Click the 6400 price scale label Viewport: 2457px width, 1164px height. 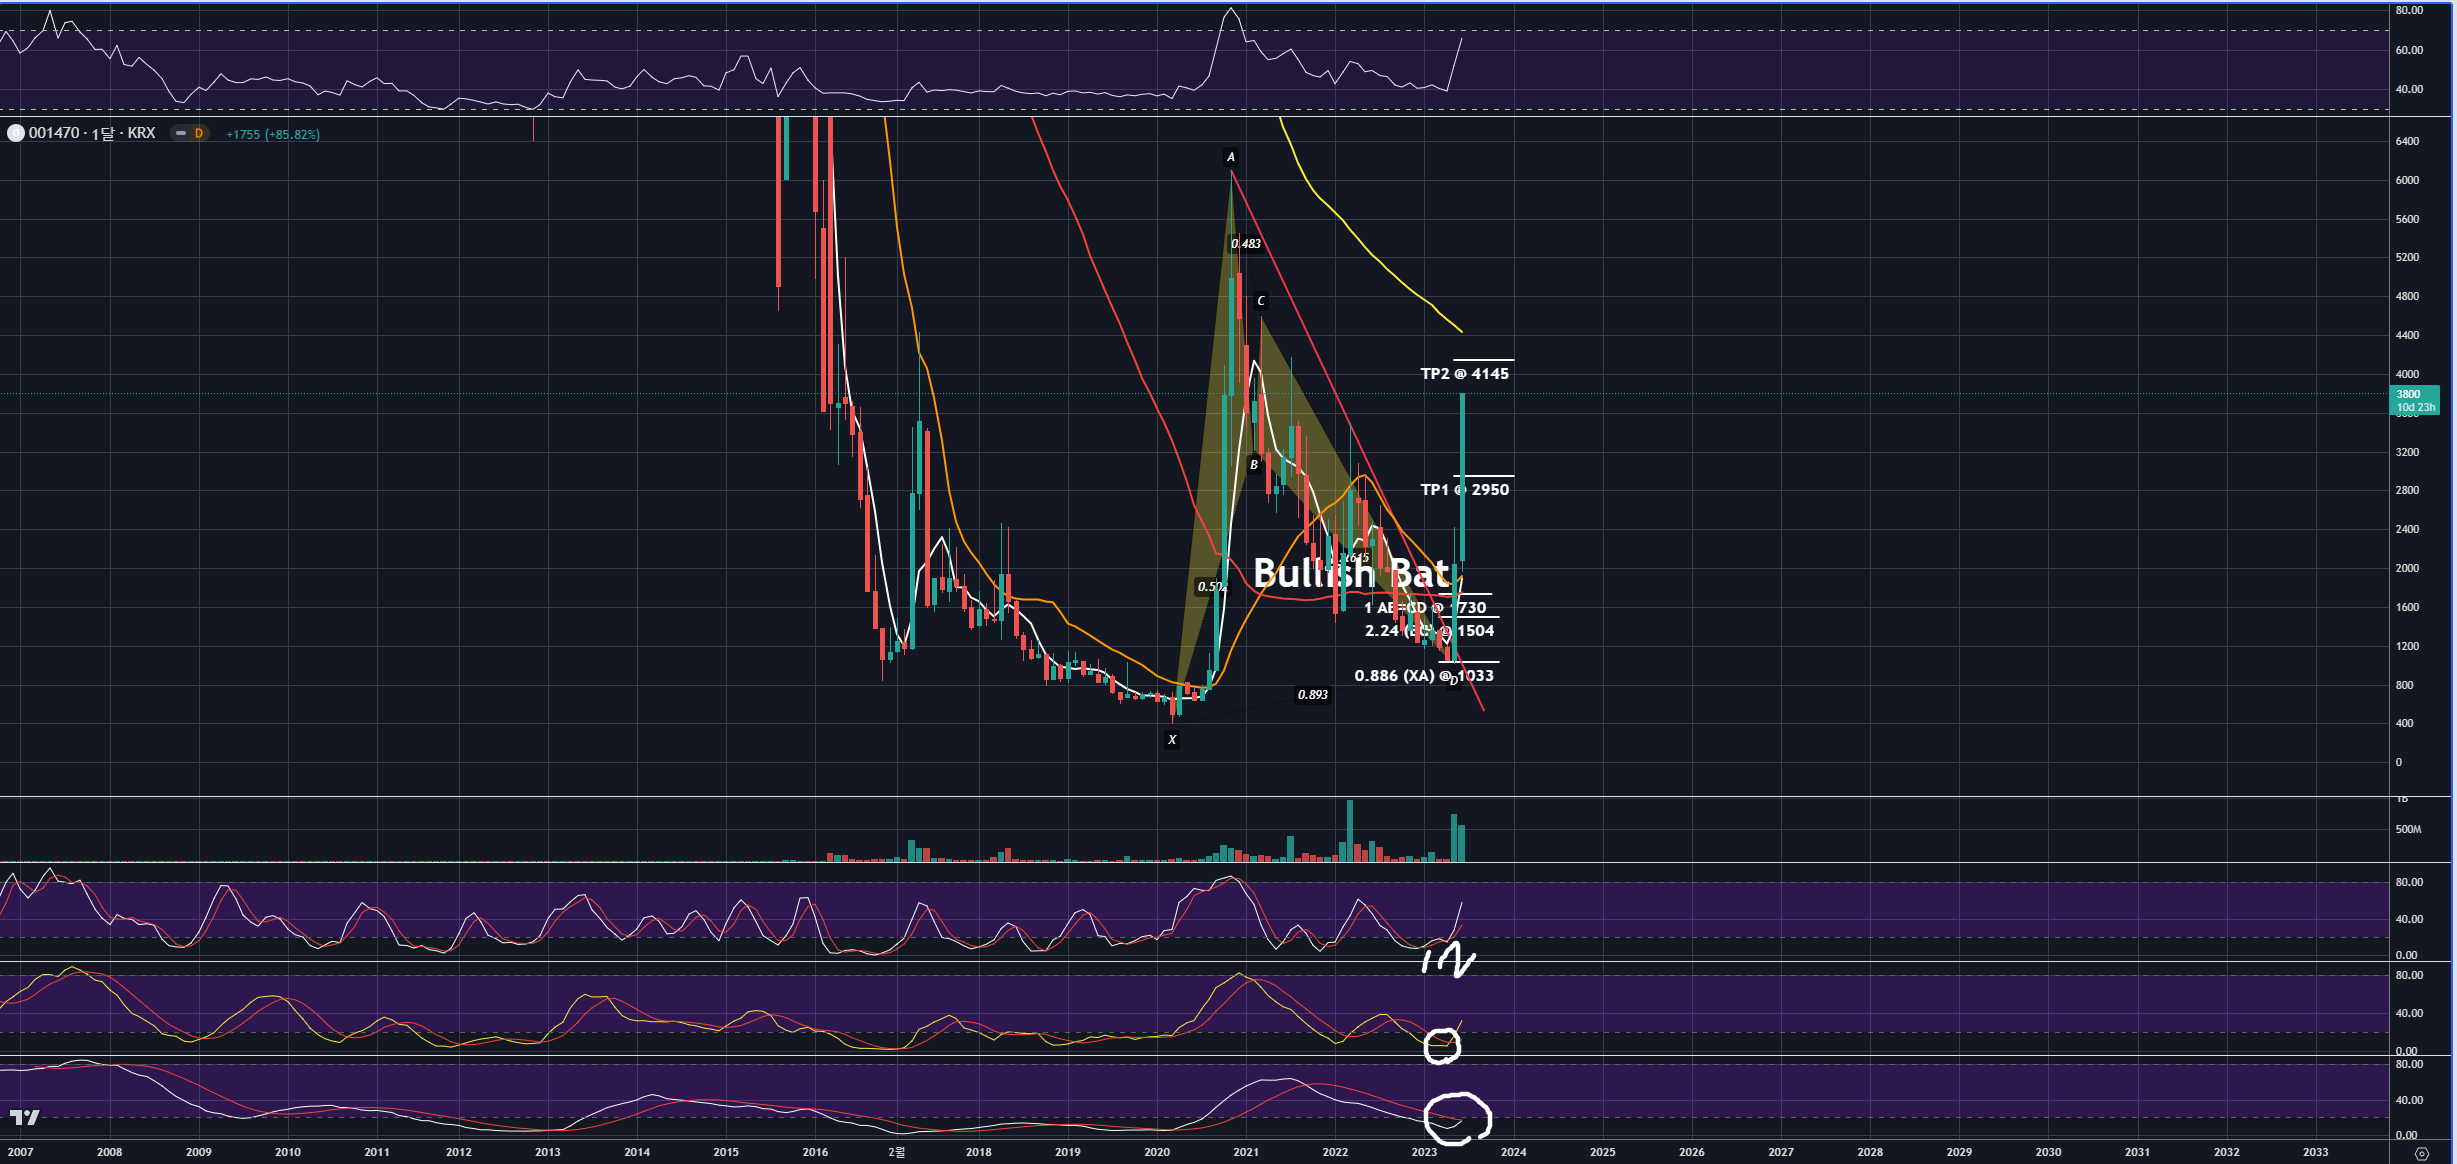2407,141
